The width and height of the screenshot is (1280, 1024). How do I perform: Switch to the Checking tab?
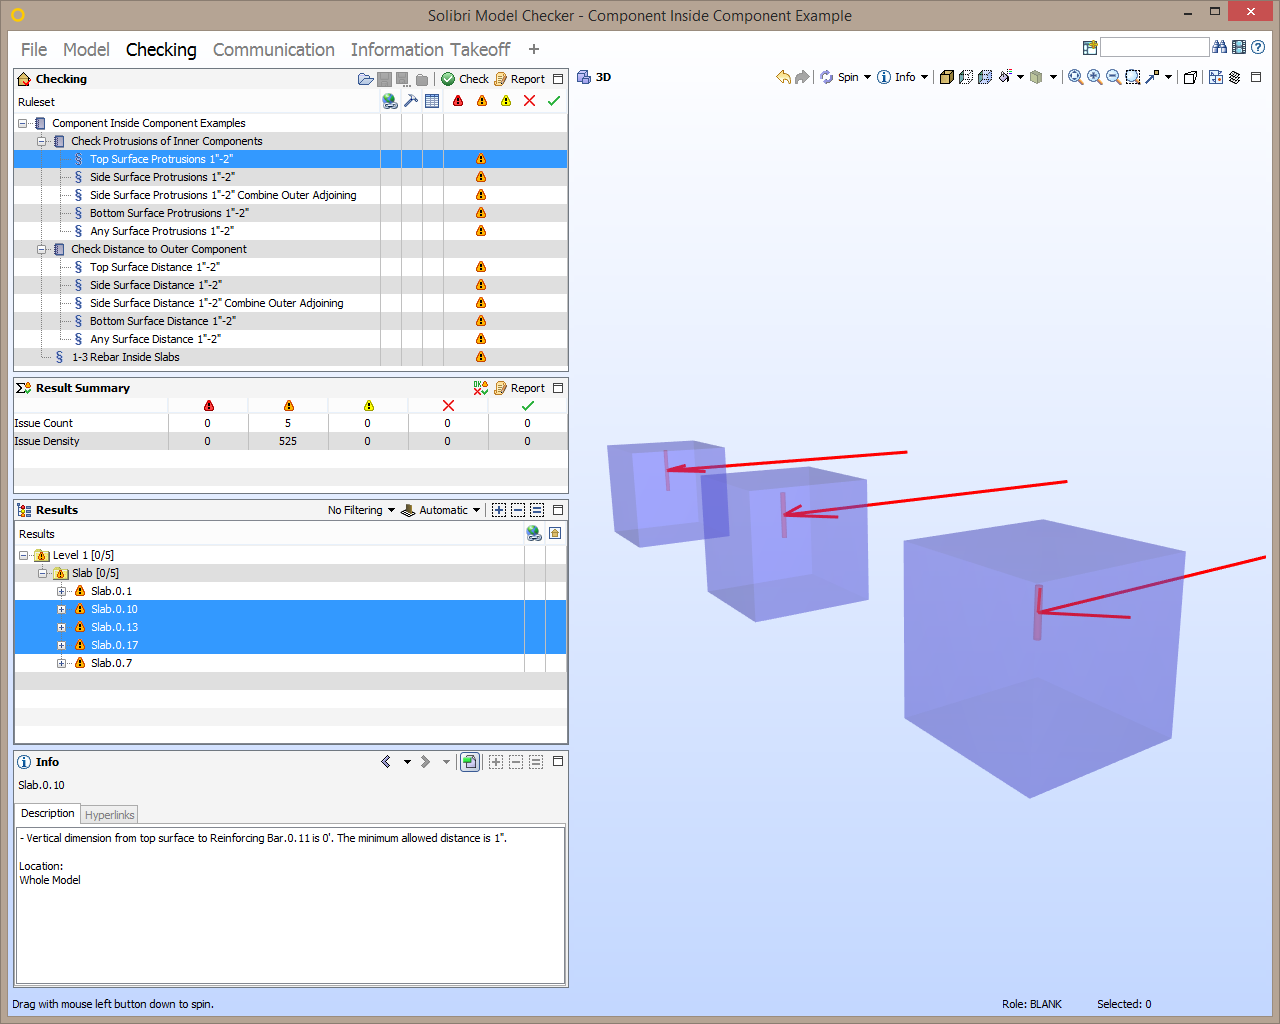(x=161, y=49)
